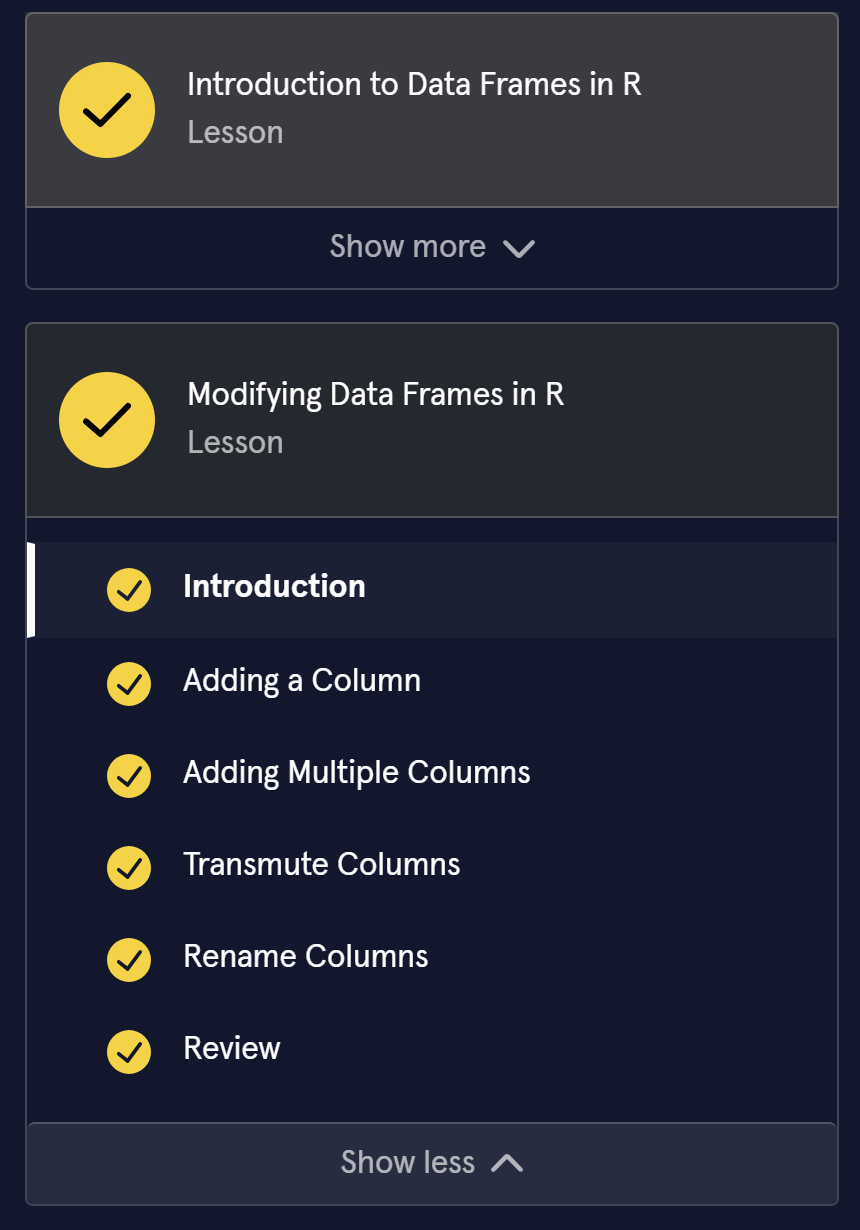Viewport: 860px width, 1230px height.
Task: Click checkmark icon beside Adding Multiple Columns
Action: coord(129,776)
